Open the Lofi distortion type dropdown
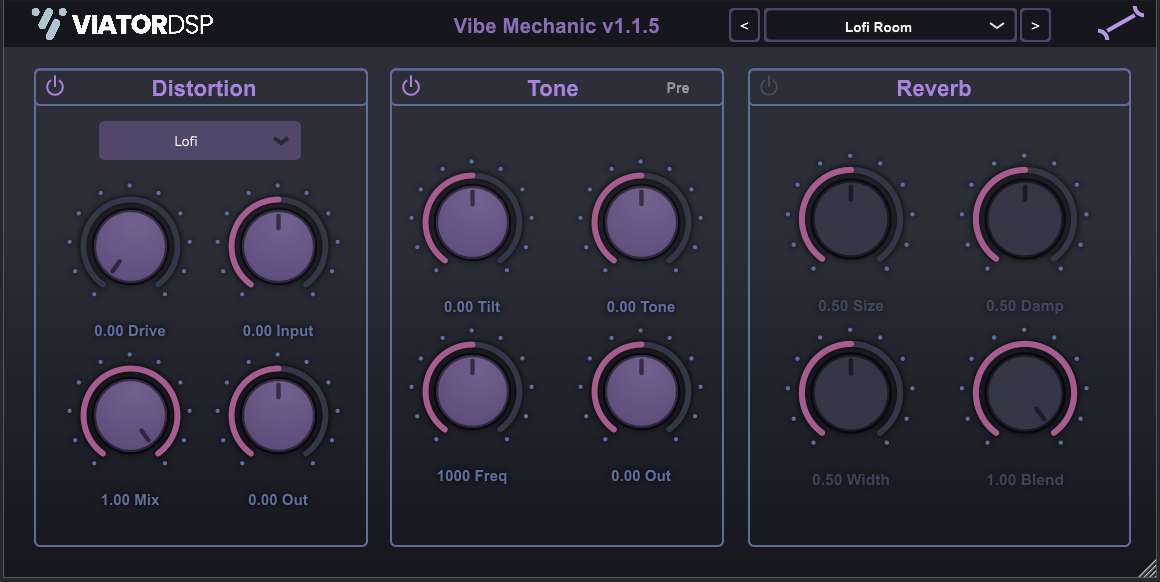The image size is (1160, 582). (x=200, y=141)
